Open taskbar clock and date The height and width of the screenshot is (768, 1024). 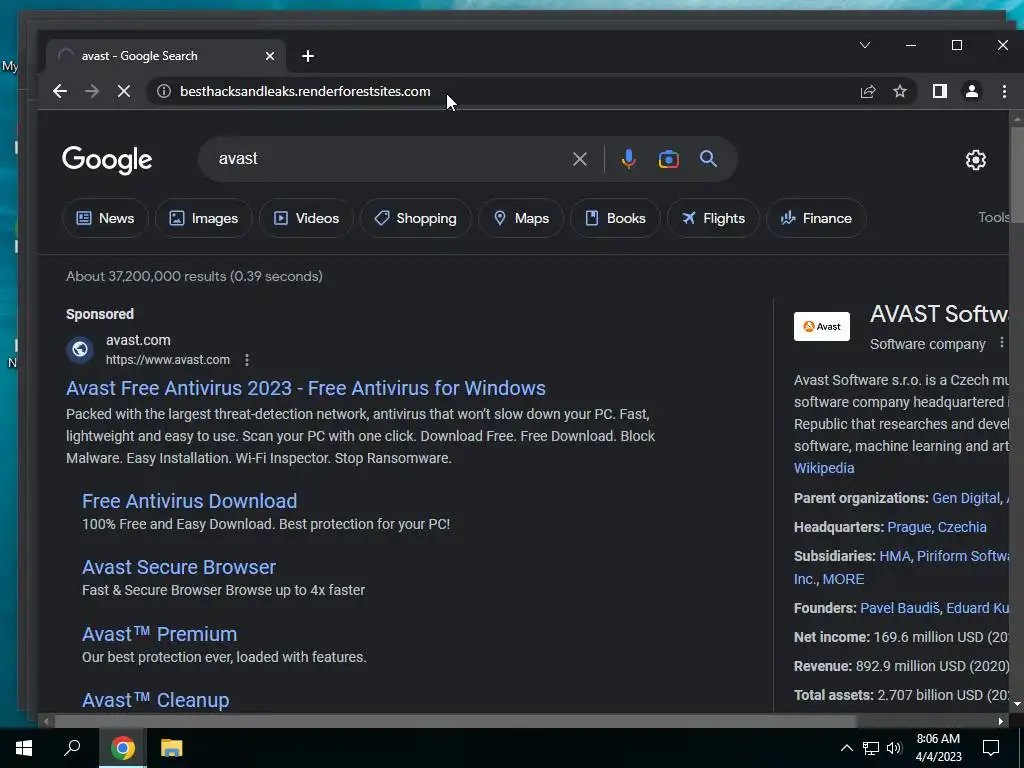[938, 748]
